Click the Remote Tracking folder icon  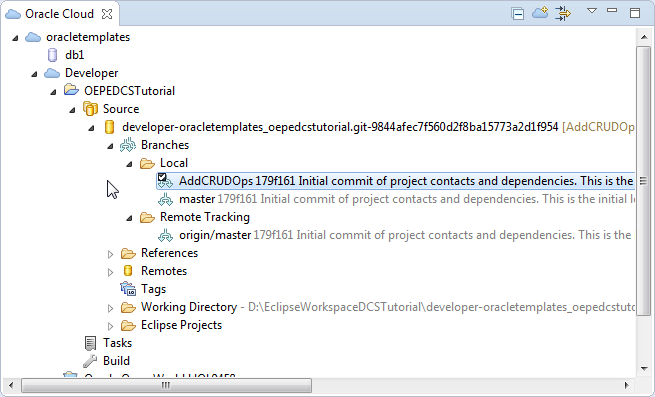pos(147,217)
